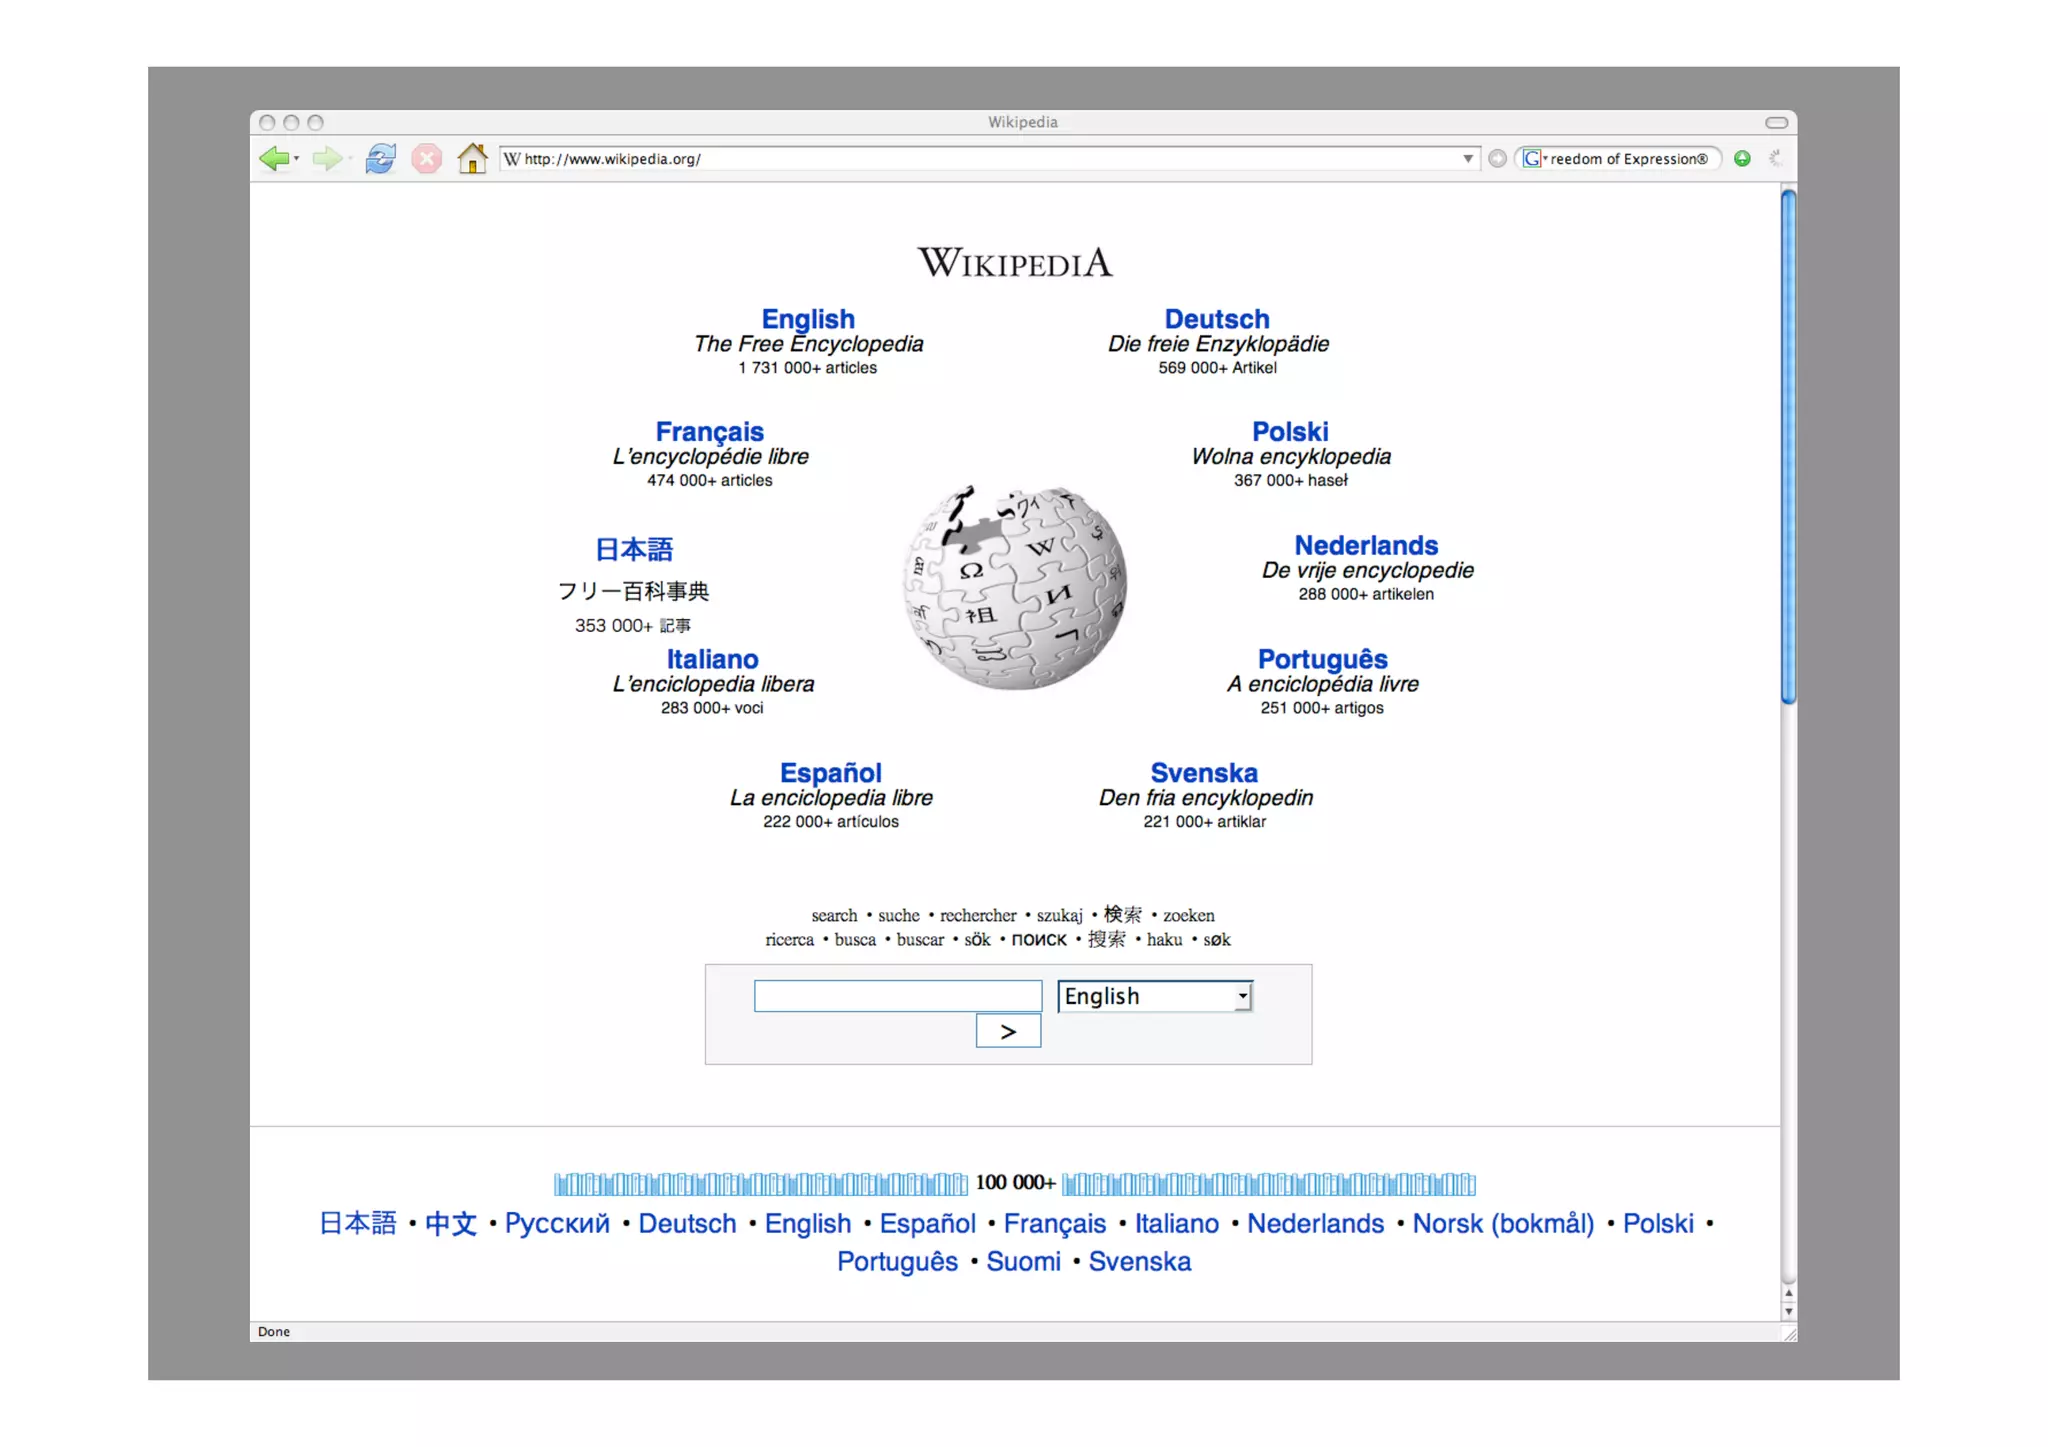Click the scrollbar down arrow
The image size is (2048, 1447).
(1788, 1311)
